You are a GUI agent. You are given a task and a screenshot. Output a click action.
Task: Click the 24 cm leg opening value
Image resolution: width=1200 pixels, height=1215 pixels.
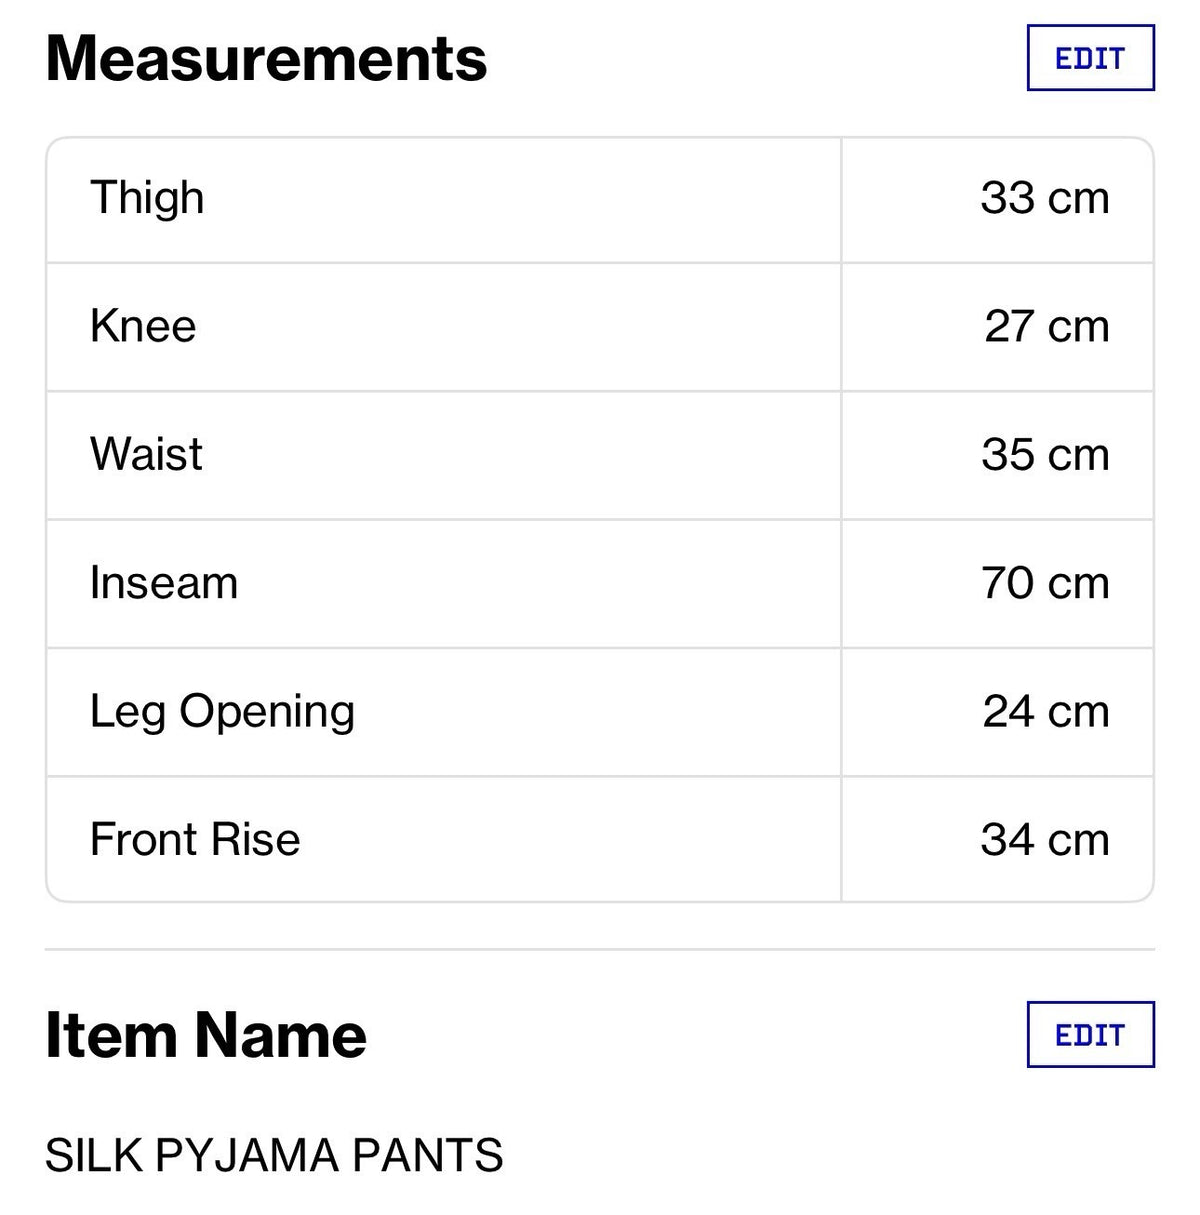point(1046,711)
